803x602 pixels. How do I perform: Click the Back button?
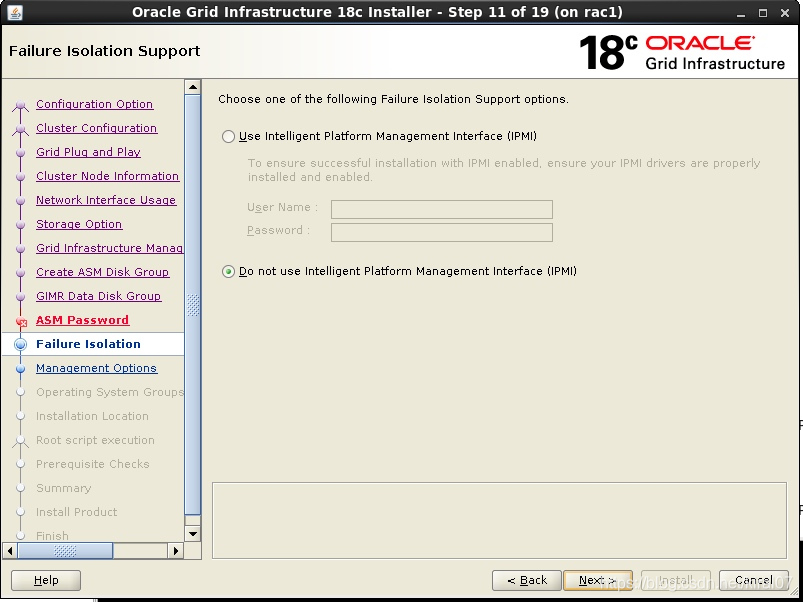[526, 580]
